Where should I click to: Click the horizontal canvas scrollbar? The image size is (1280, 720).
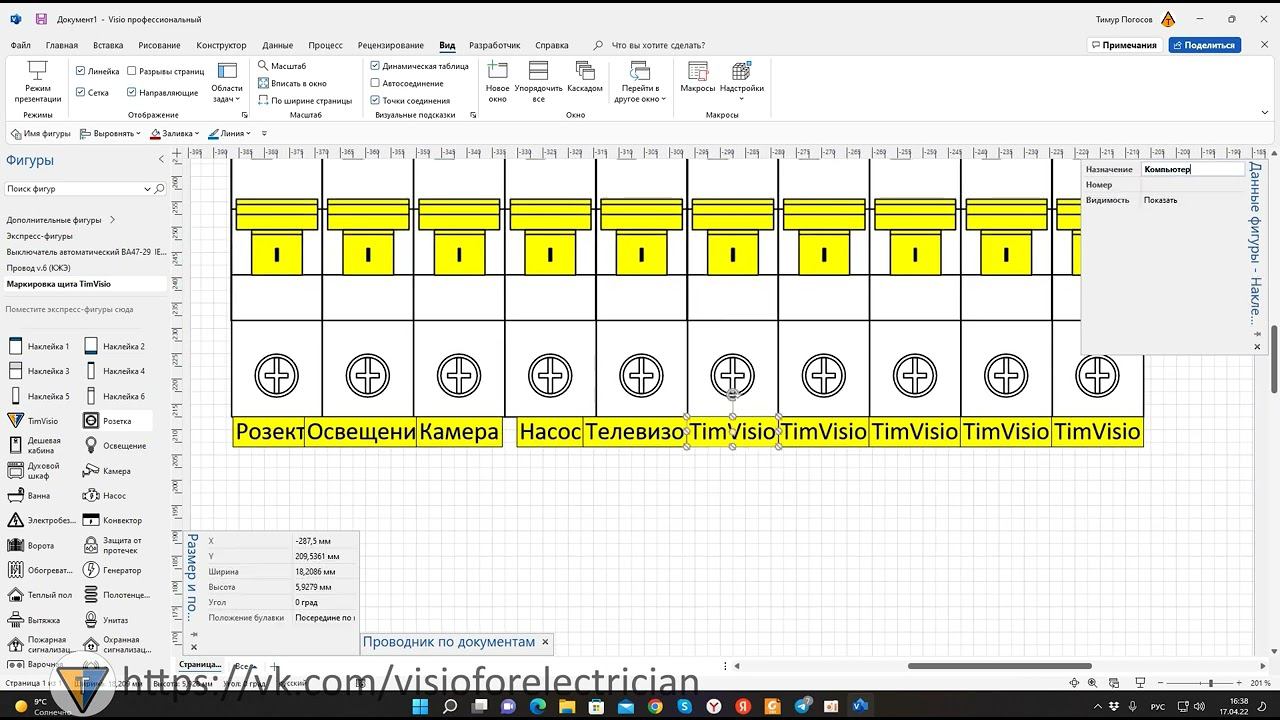pyautogui.click(x=999, y=665)
